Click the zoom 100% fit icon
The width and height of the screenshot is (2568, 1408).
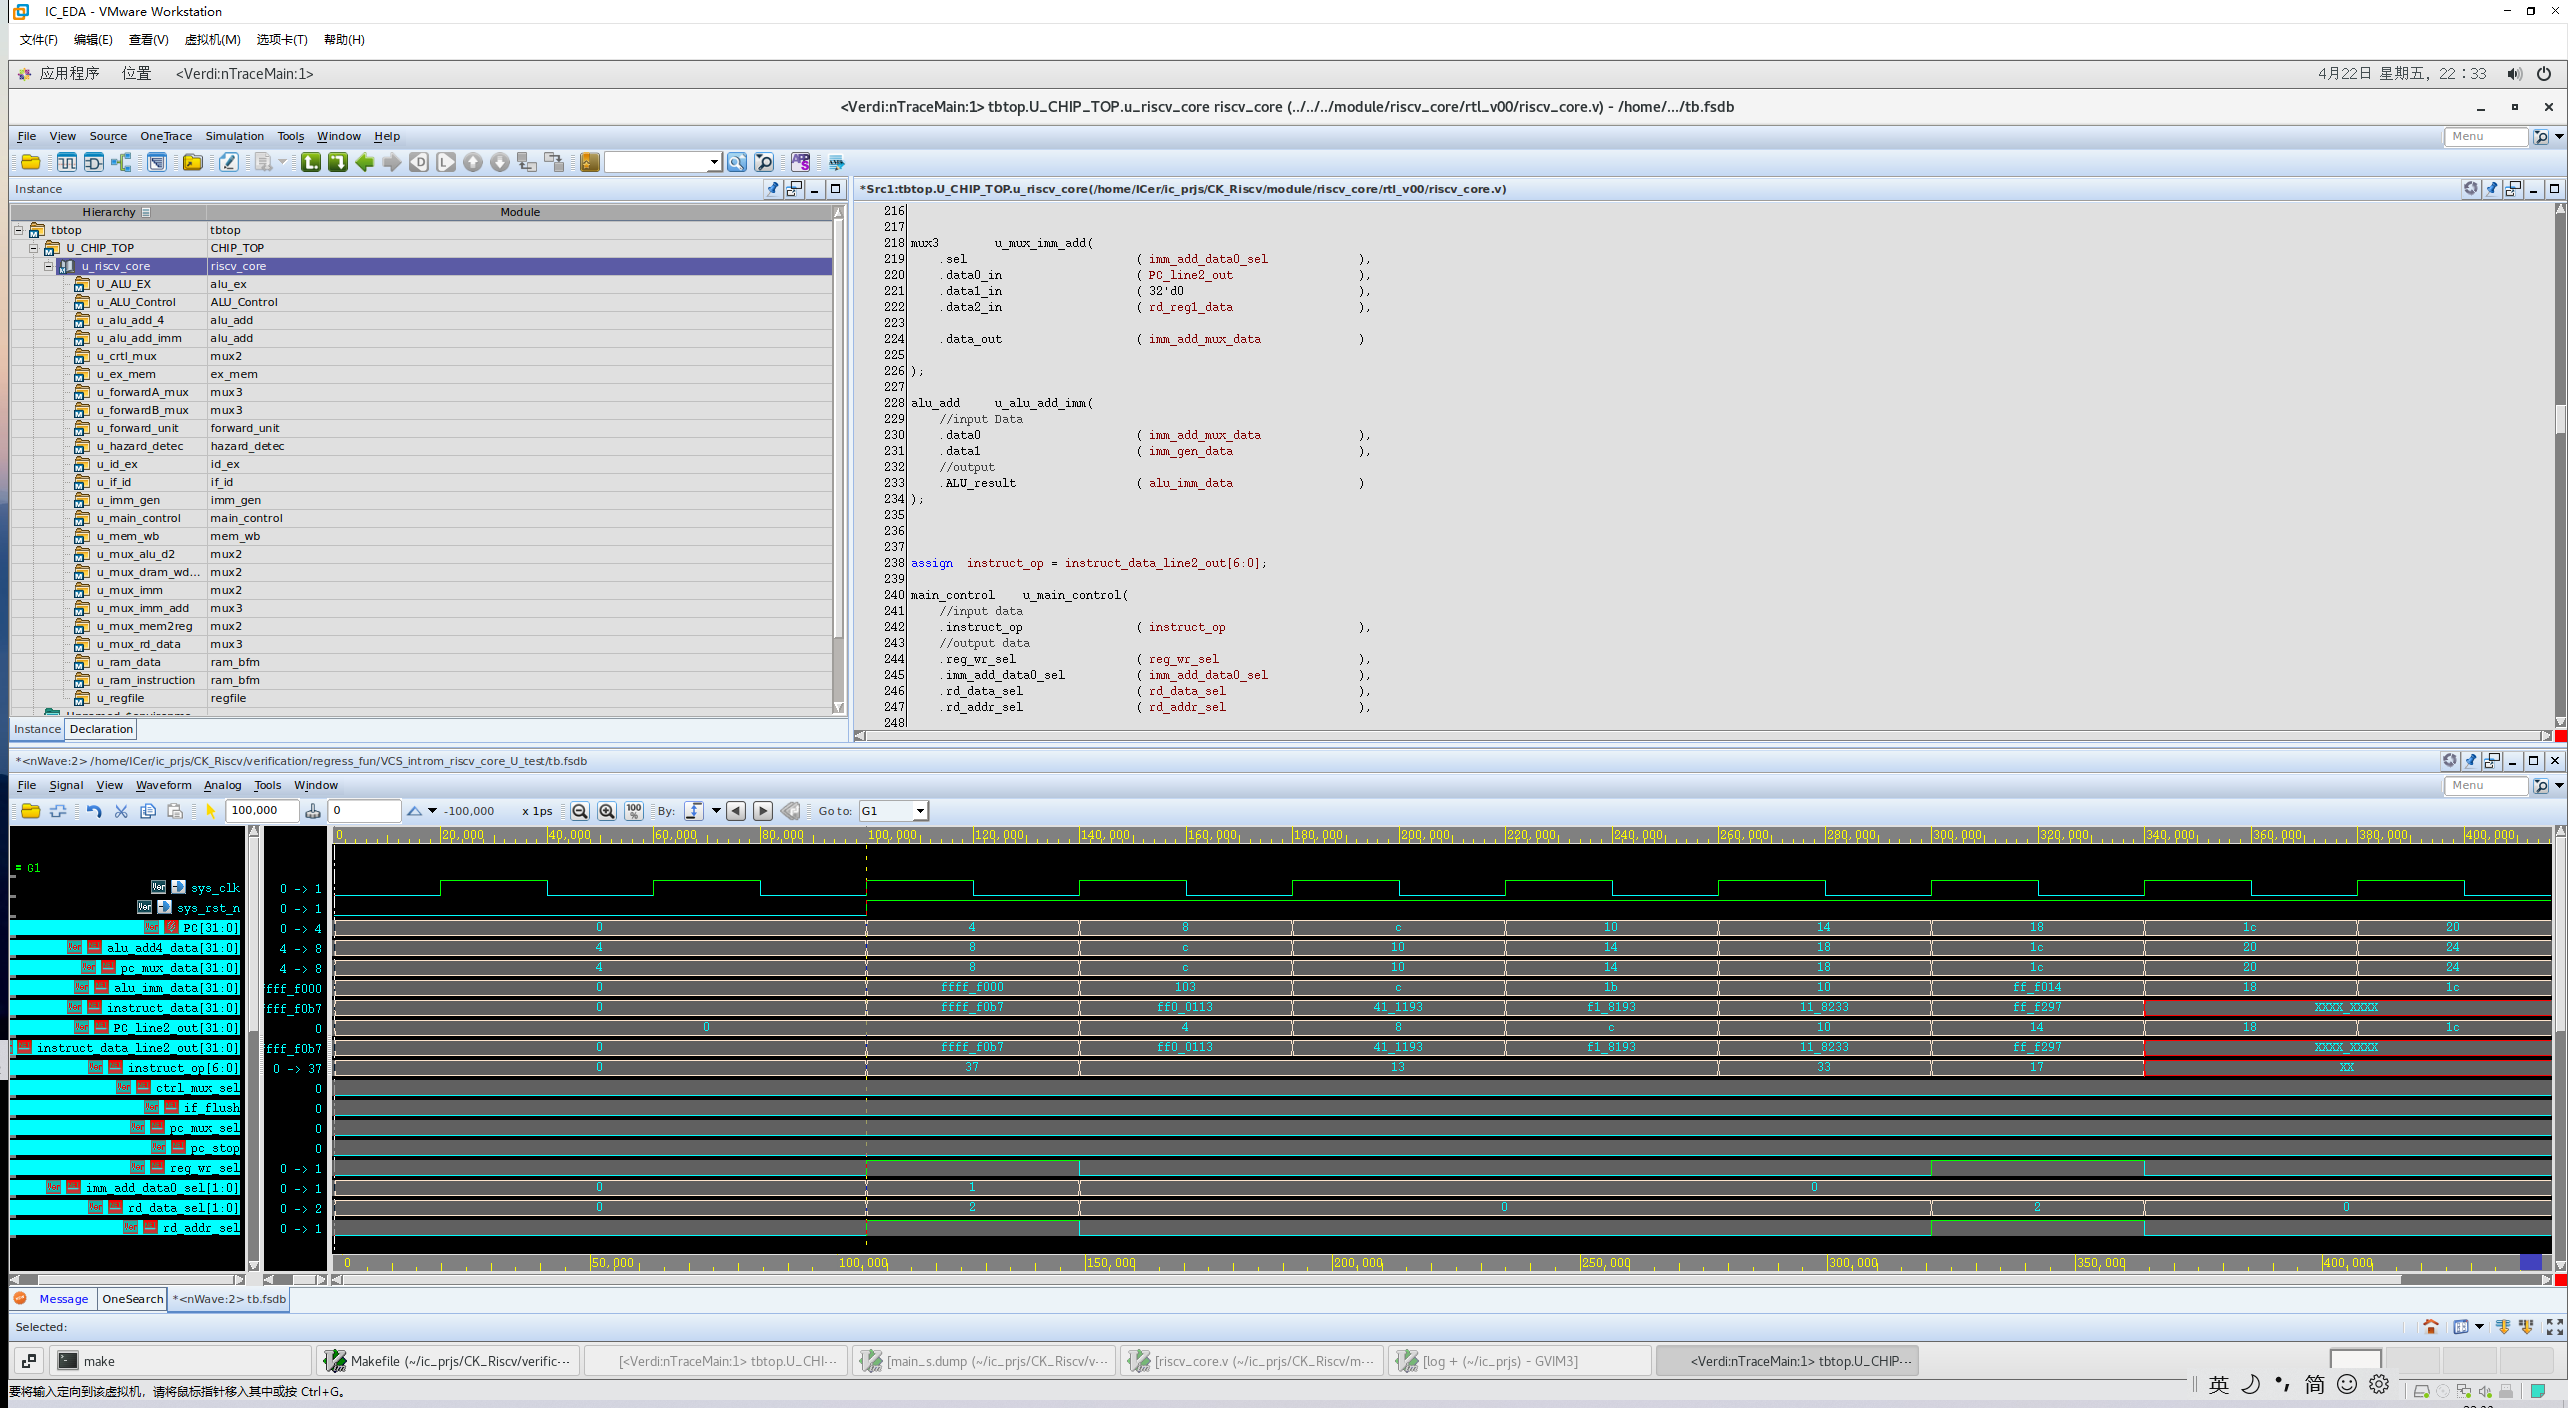click(x=634, y=811)
